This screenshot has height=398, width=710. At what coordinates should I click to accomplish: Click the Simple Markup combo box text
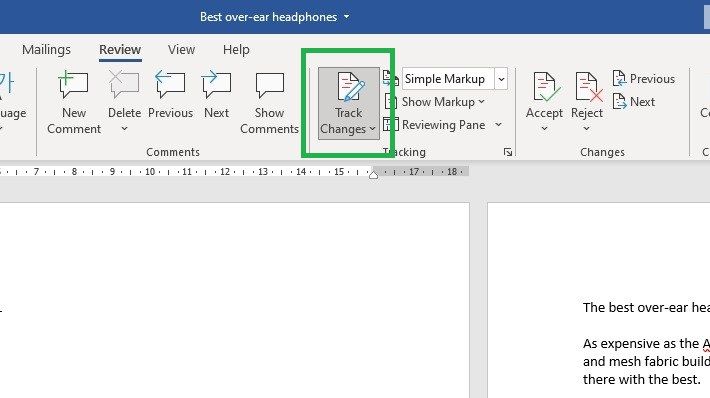(445, 79)
